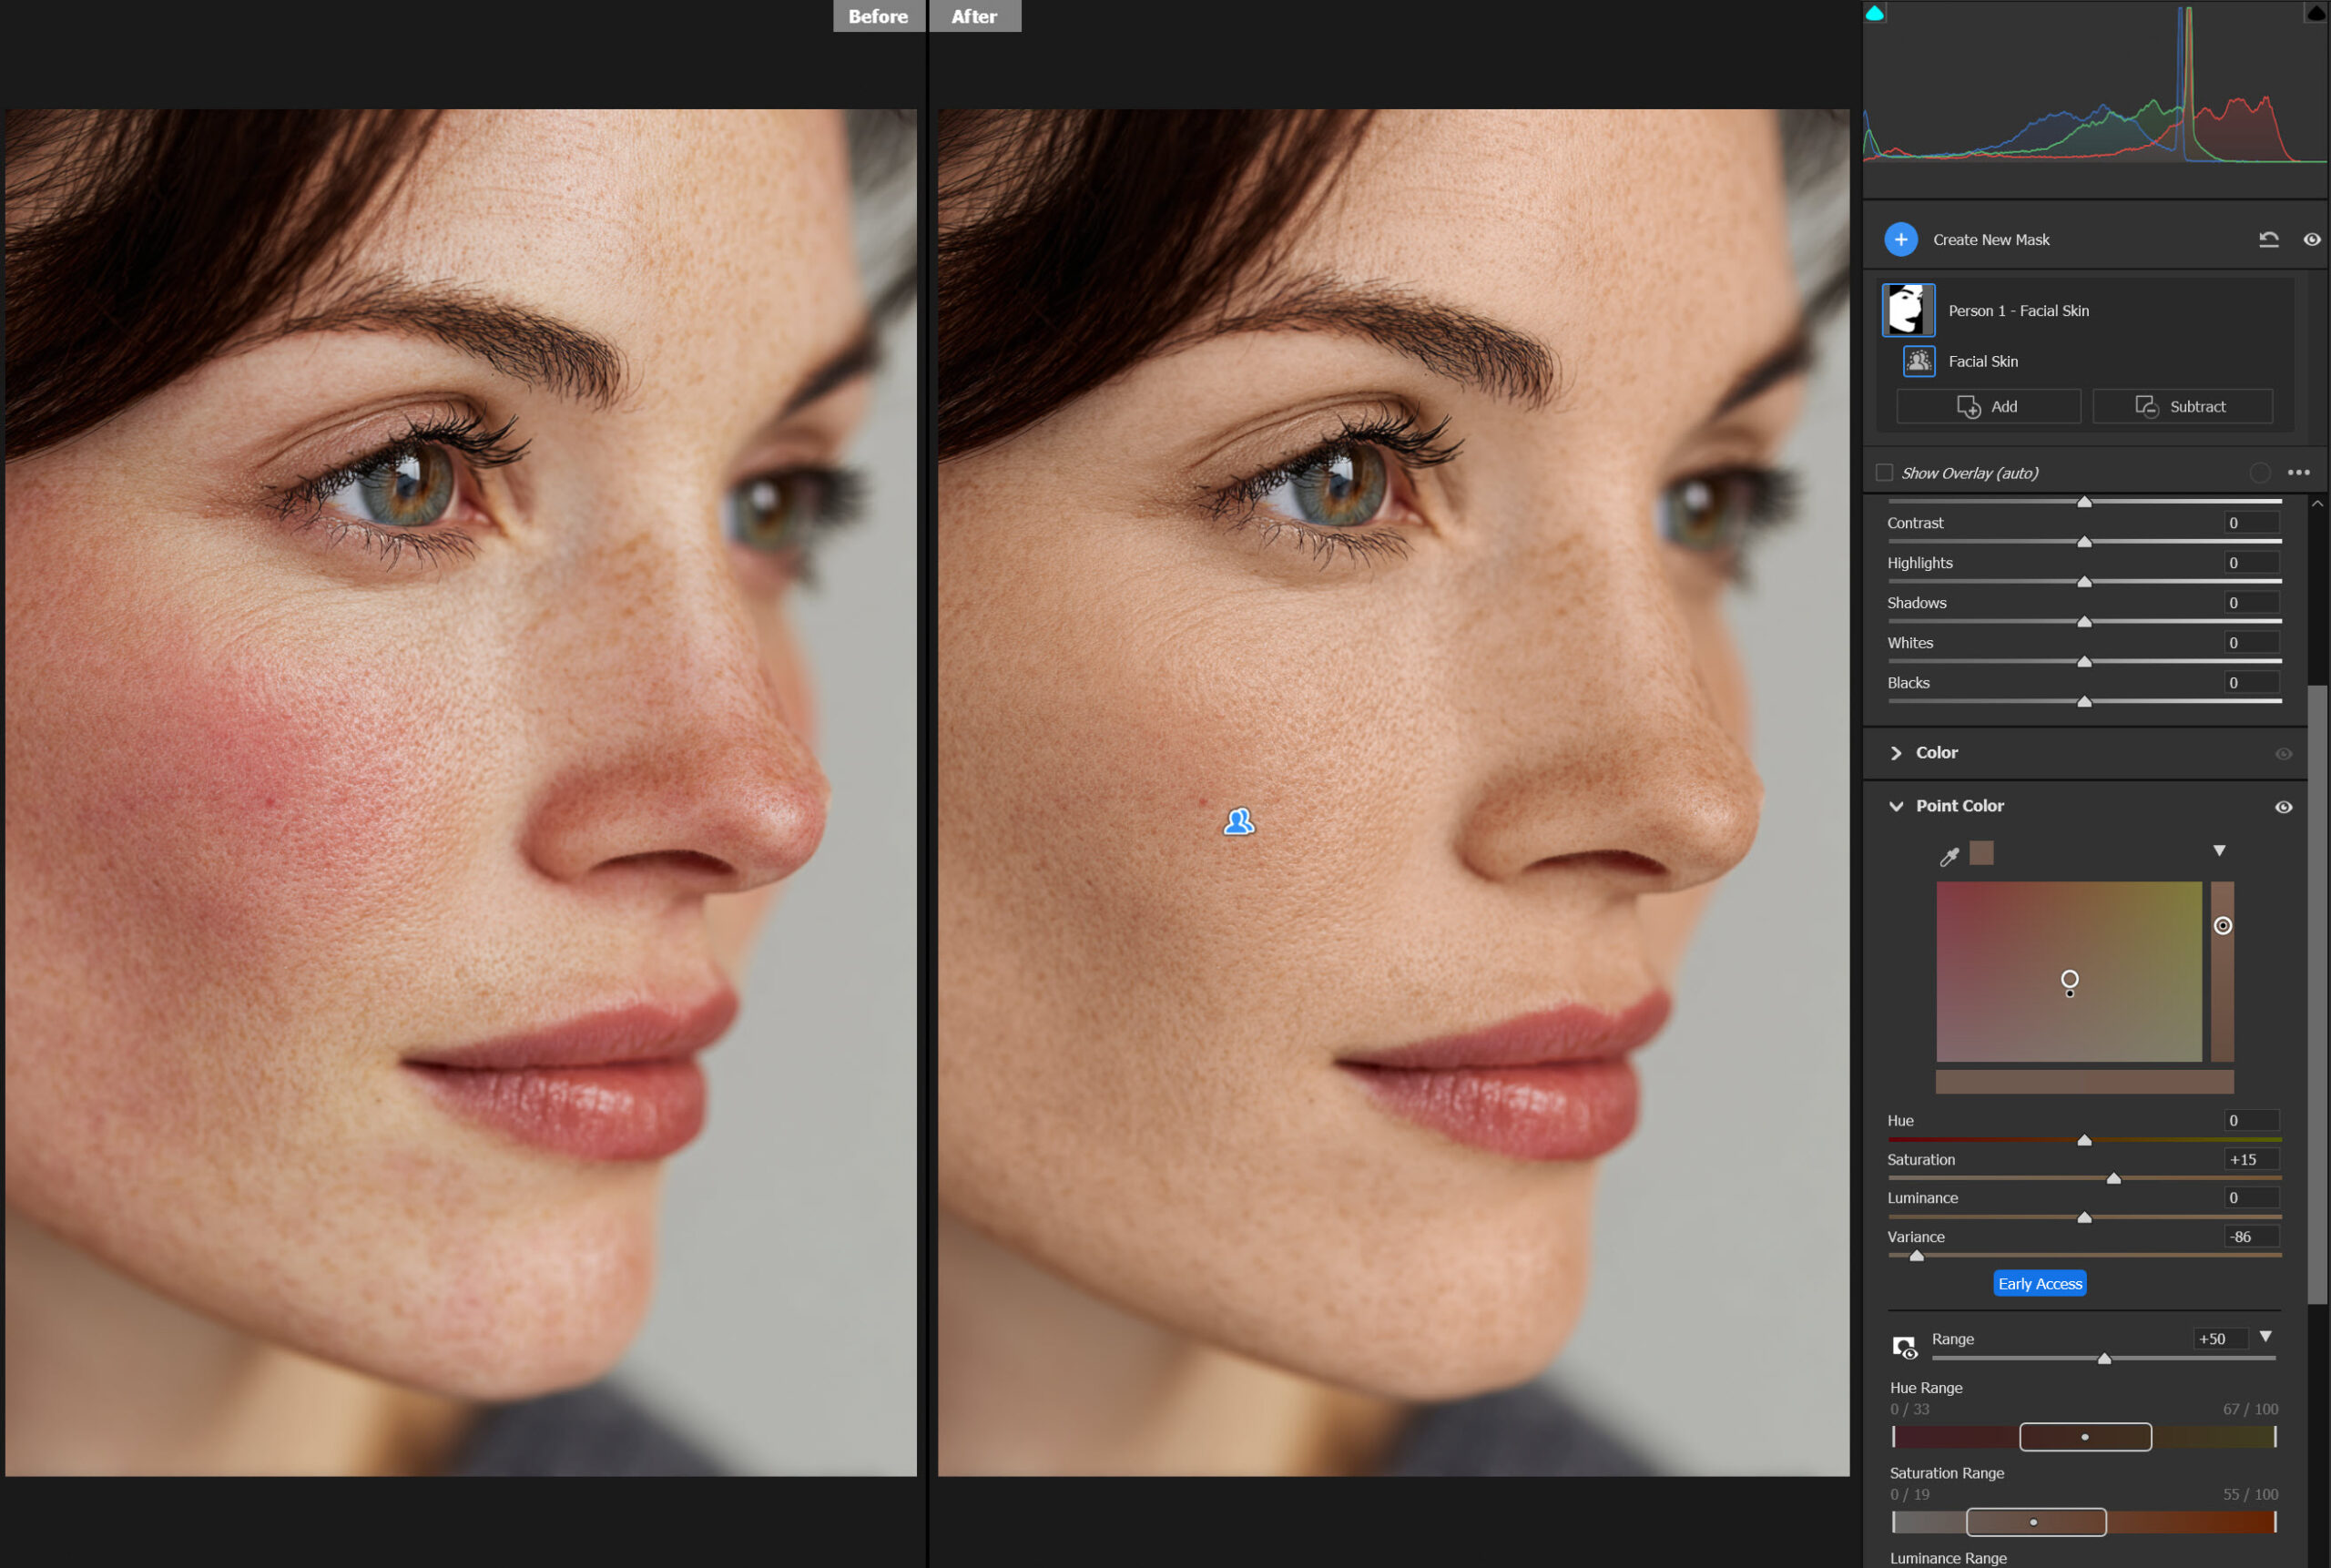Select the Person 1 - Facial Skin mask thumbnail
This screenshot has height=1568, width=2331.
(x=1908, y=310)
